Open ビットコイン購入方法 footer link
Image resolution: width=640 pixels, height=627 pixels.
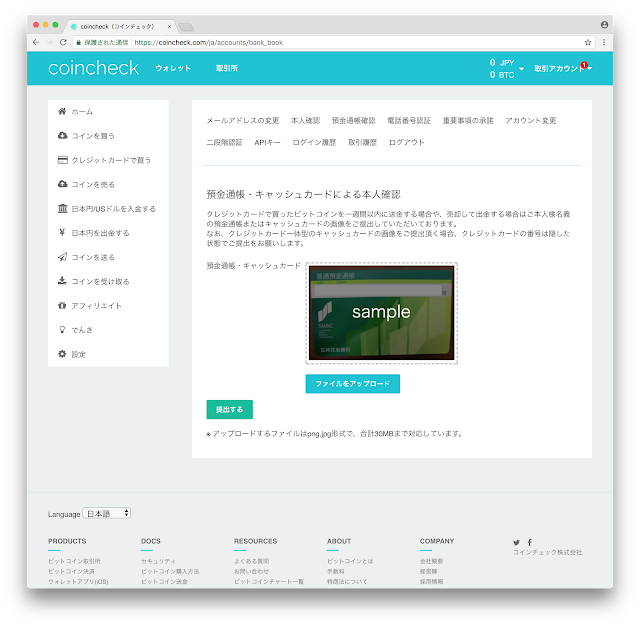[x=170, y=571]
